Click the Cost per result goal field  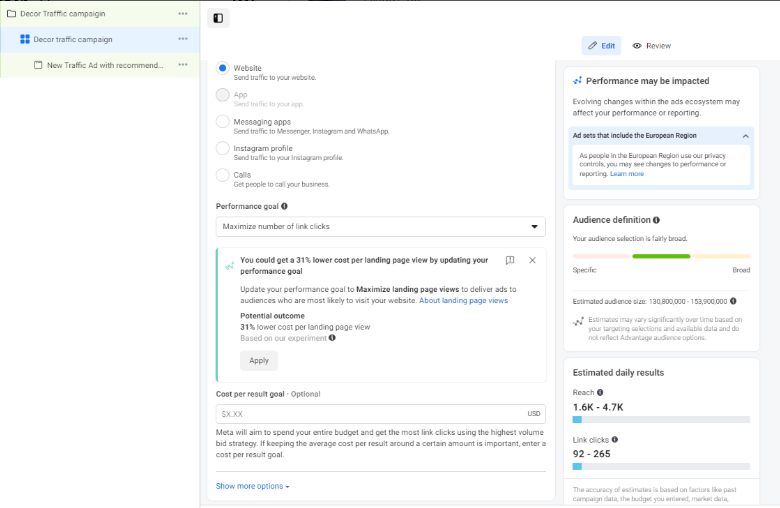tap(370, 413)
